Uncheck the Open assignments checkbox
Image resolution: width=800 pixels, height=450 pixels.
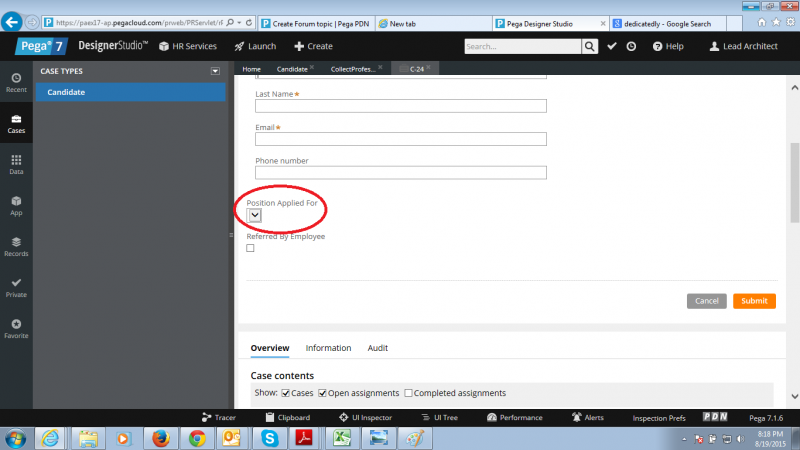coord(323,393)
